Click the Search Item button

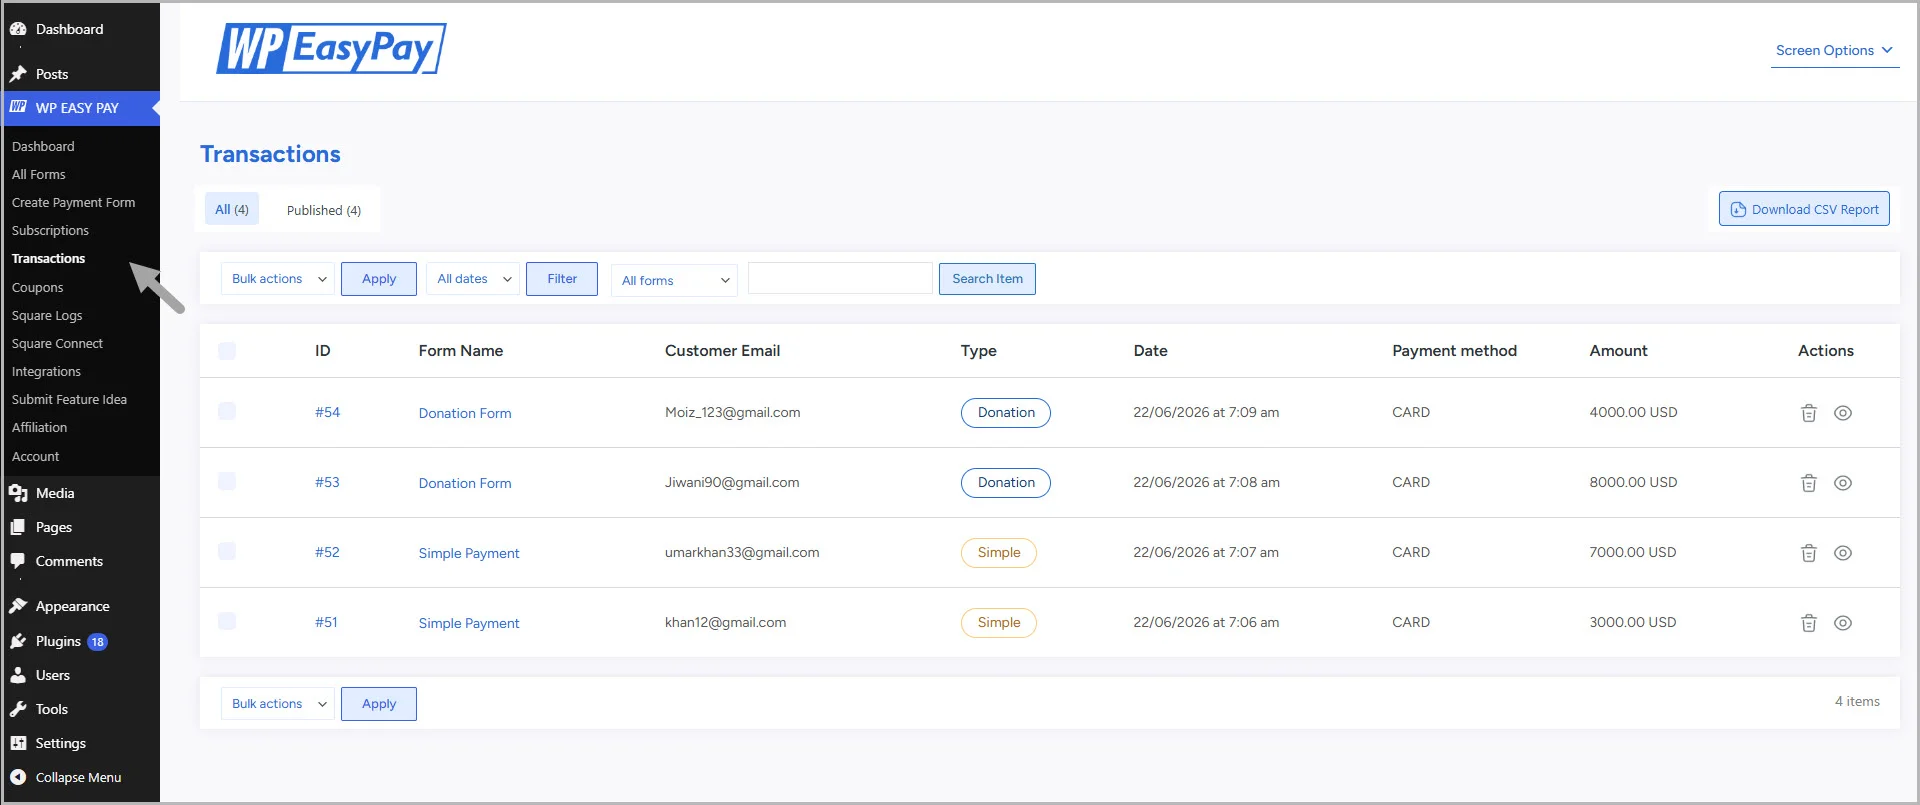click(x=987, y=279)
